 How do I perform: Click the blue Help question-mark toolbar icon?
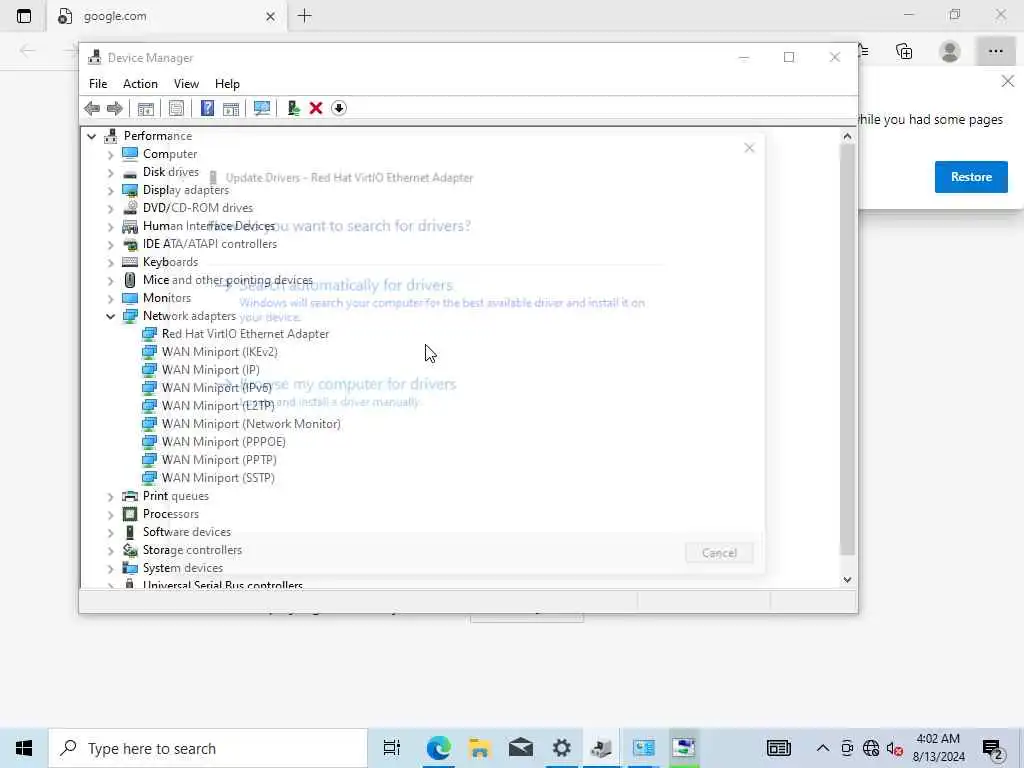(207, 108)
